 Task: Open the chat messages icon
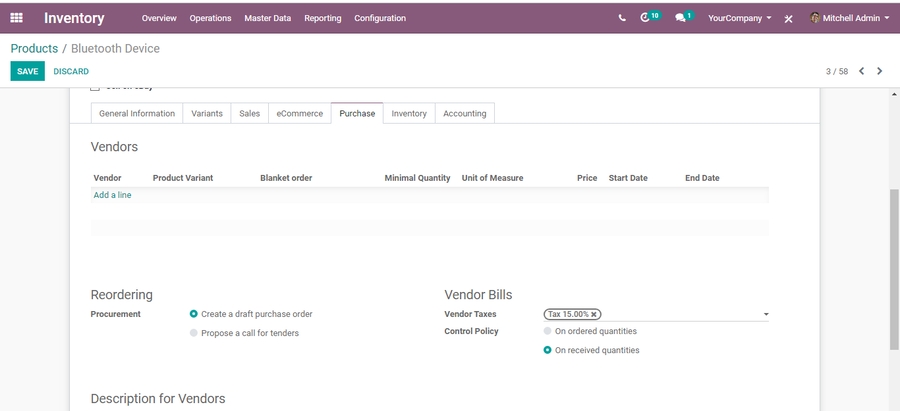click(x=681, y=18)
